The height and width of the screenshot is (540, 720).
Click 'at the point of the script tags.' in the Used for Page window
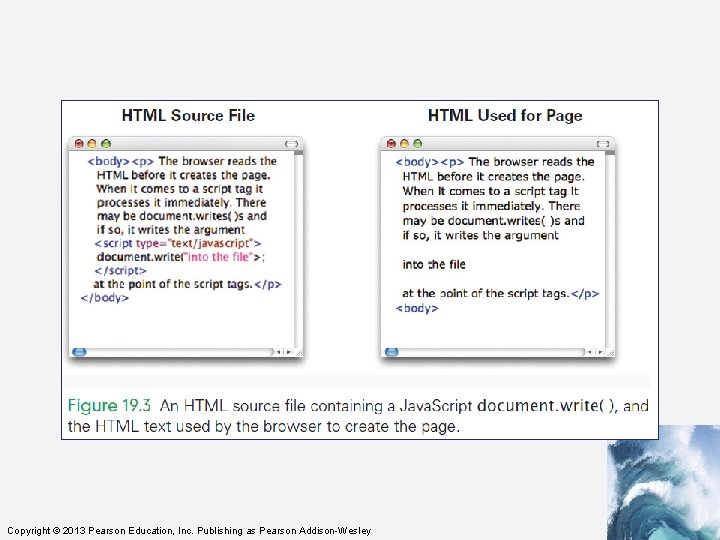(x=486, y=293)
